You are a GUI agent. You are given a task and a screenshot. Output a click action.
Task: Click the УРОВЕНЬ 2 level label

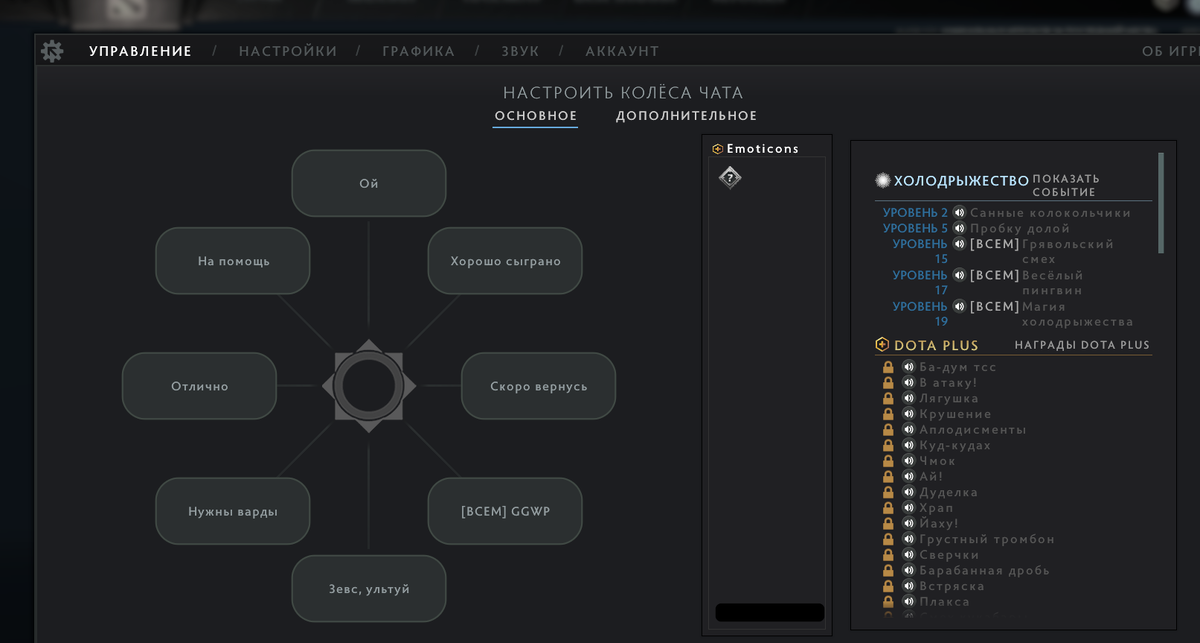point(915,213)
